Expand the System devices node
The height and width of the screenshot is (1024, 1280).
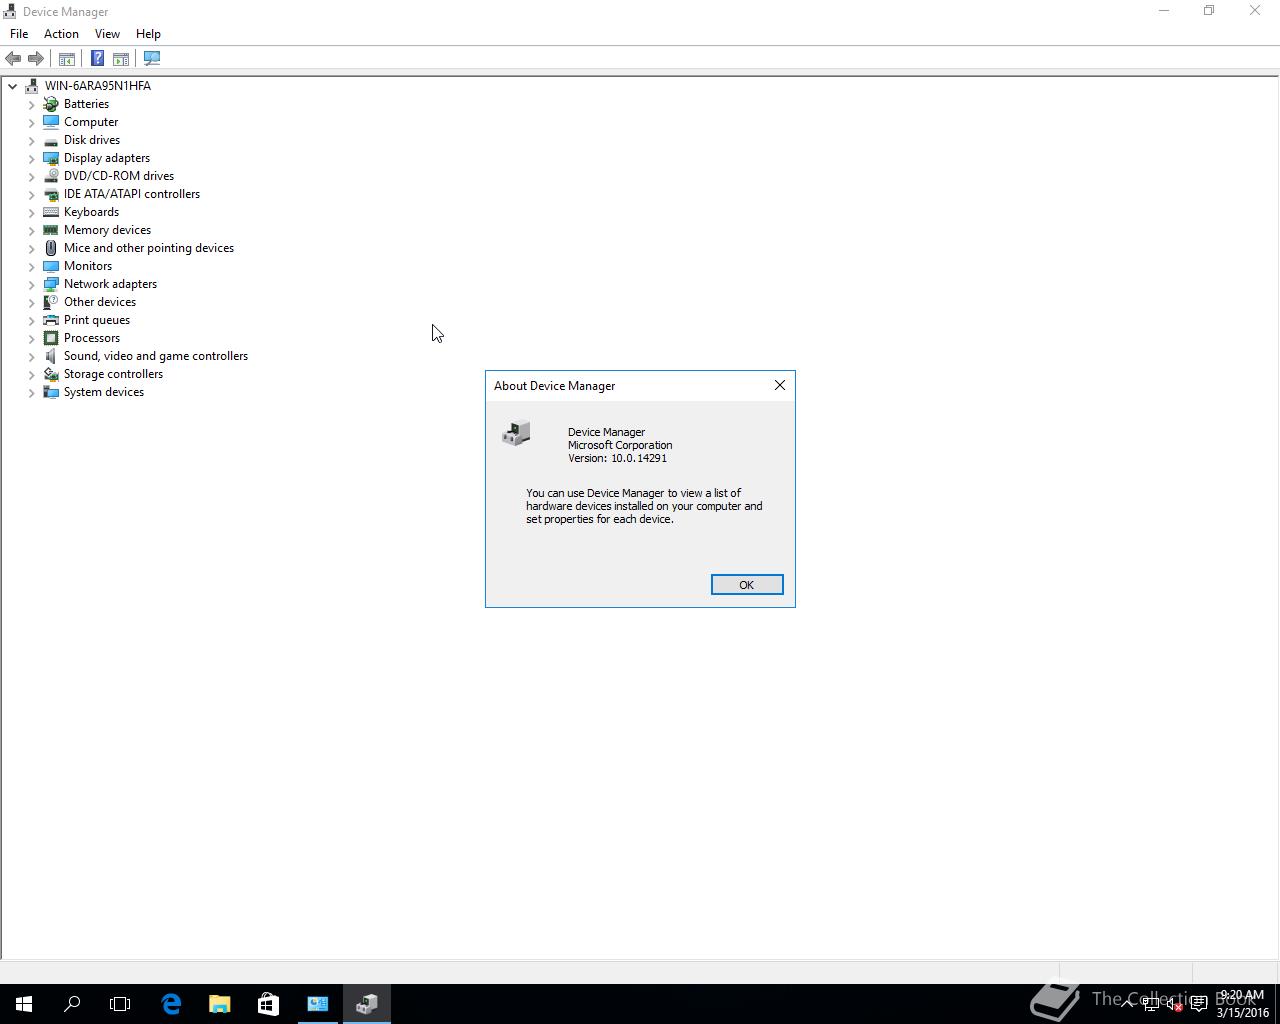click(x=31, y=392)
